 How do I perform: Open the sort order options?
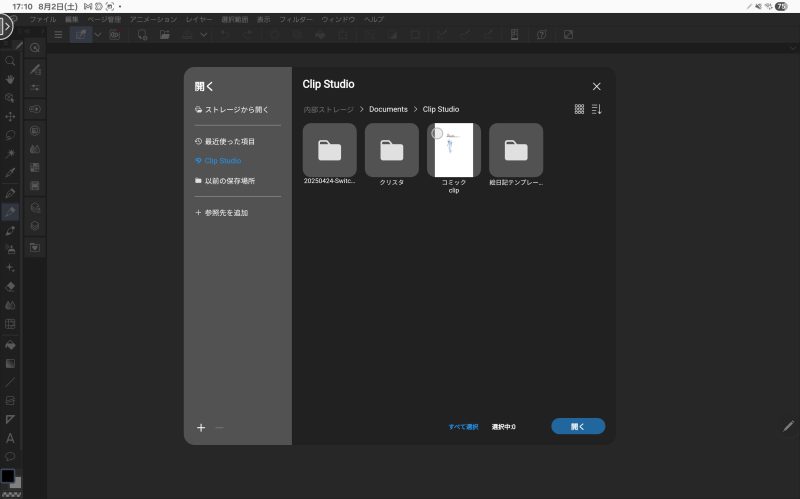(597, 109)
